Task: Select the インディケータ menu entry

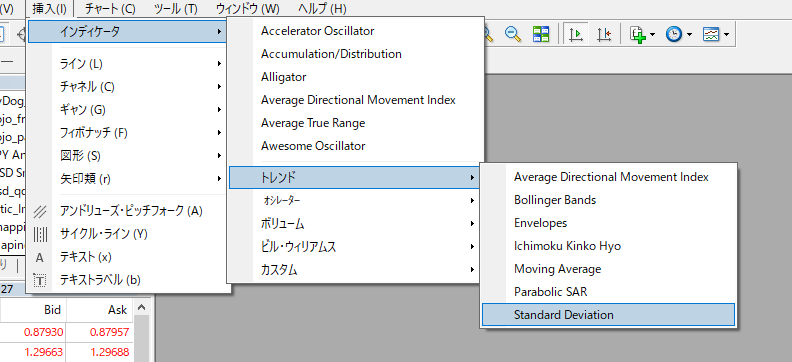Action: tap(127, 32)
